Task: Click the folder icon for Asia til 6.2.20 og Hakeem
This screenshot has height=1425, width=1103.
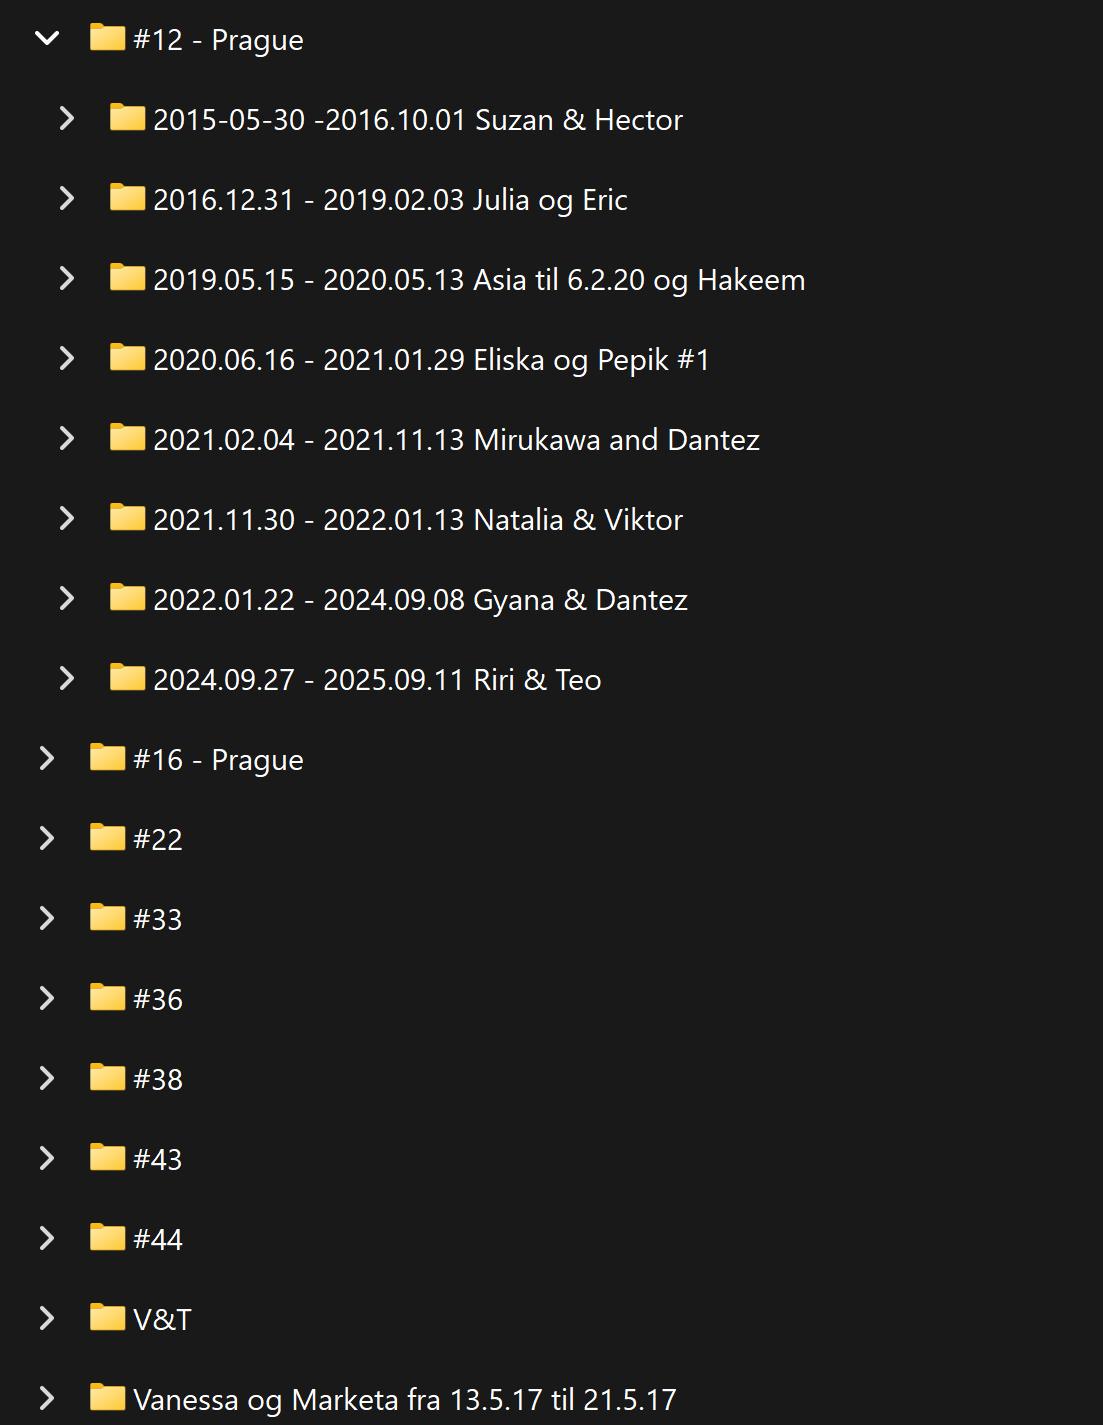Action: coord(127,278)
